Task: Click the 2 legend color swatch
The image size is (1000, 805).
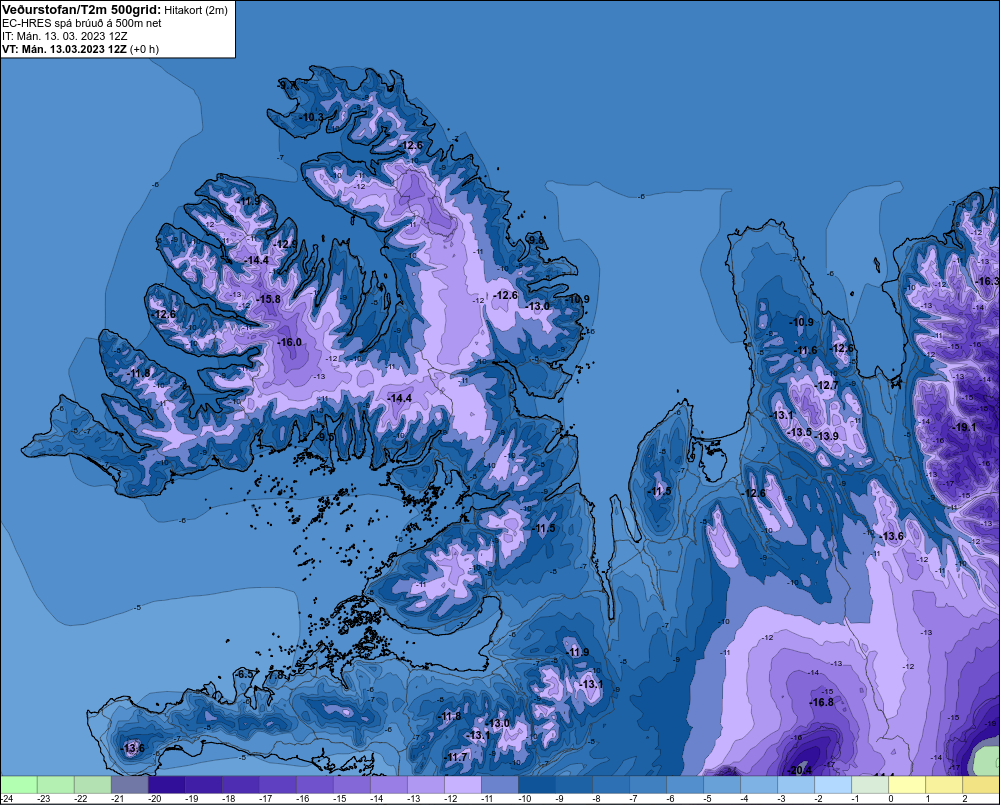Action: pos(981,784)
